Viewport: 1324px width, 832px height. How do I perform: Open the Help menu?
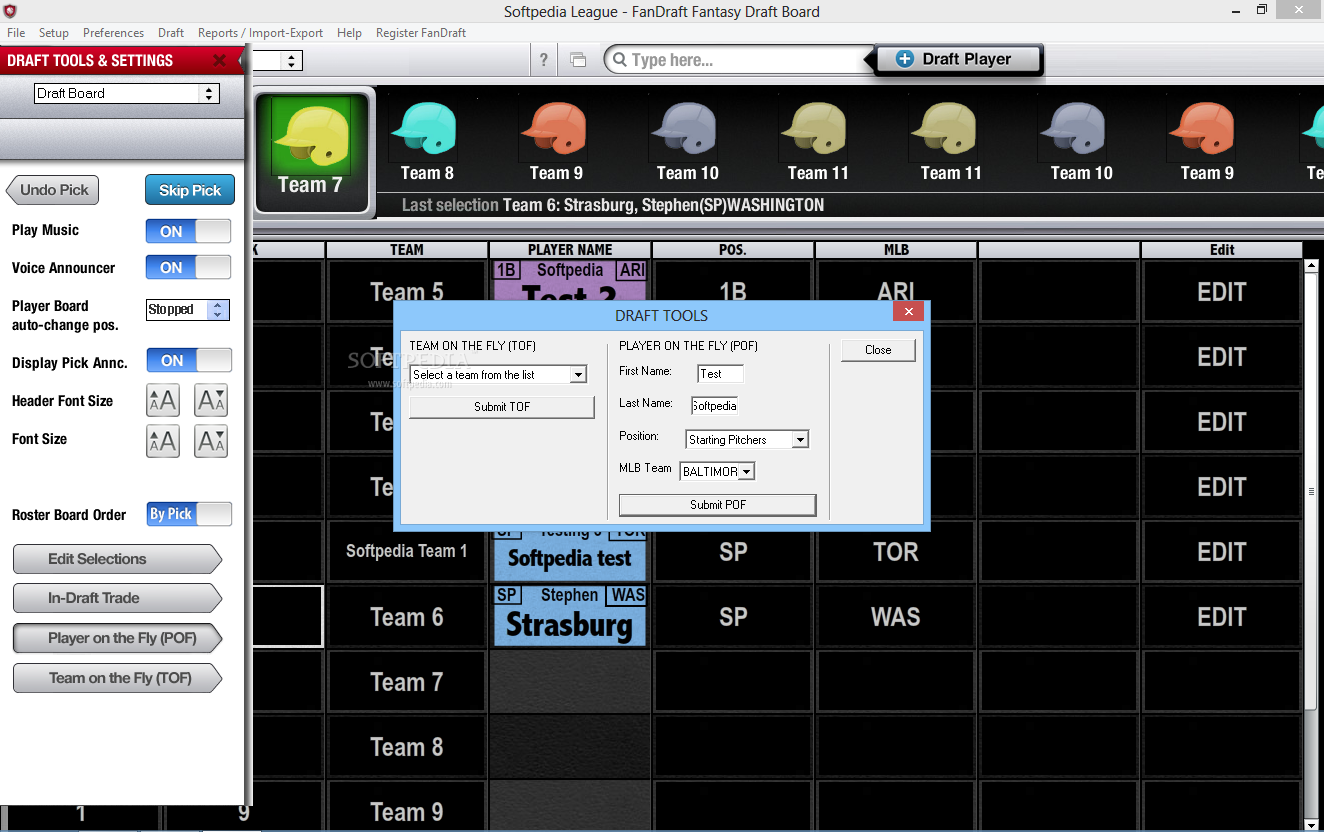(349, 33)
